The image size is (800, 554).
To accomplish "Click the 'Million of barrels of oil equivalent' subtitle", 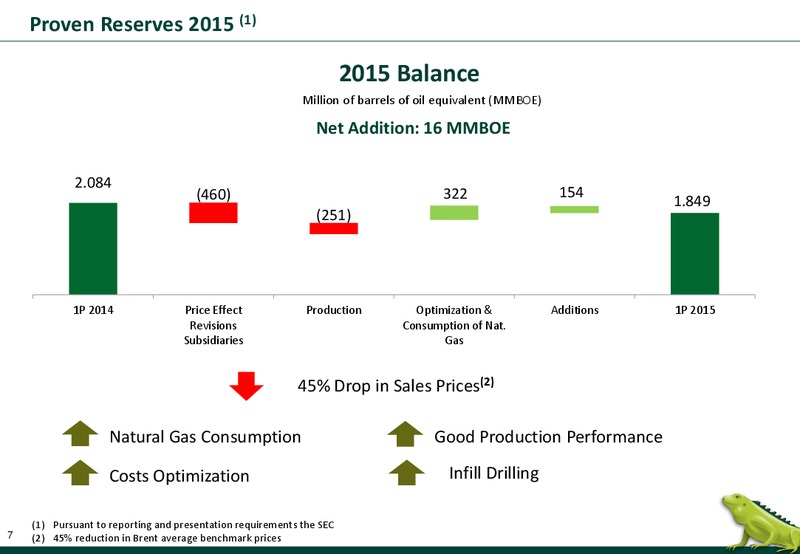I will pyautogui.click(x=422, y=100).
